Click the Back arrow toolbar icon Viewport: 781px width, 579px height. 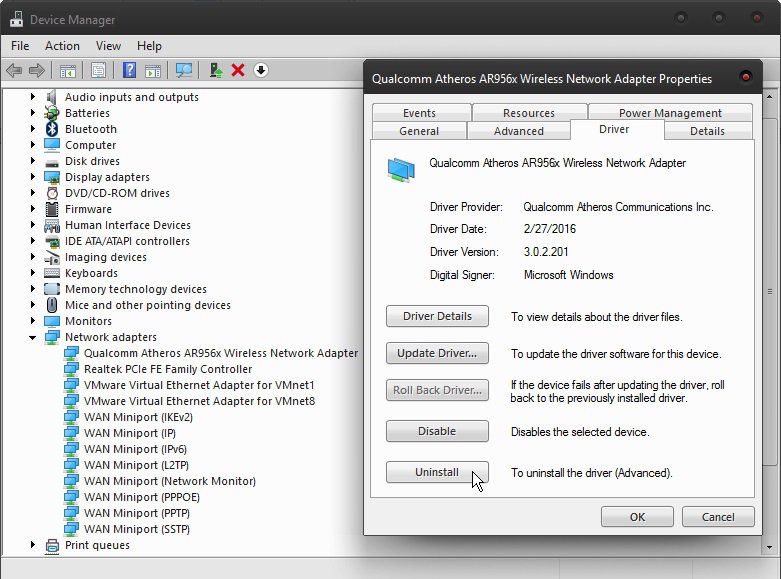tap(14, 70)
